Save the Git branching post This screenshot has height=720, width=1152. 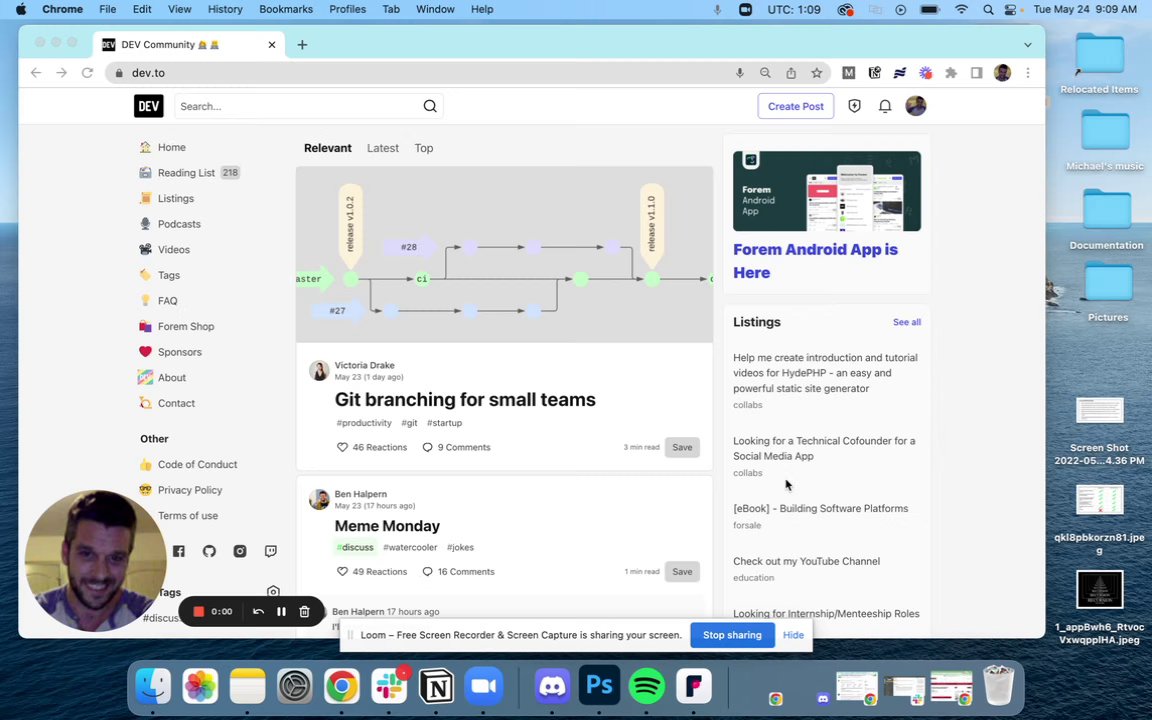[x=682, y=447]
